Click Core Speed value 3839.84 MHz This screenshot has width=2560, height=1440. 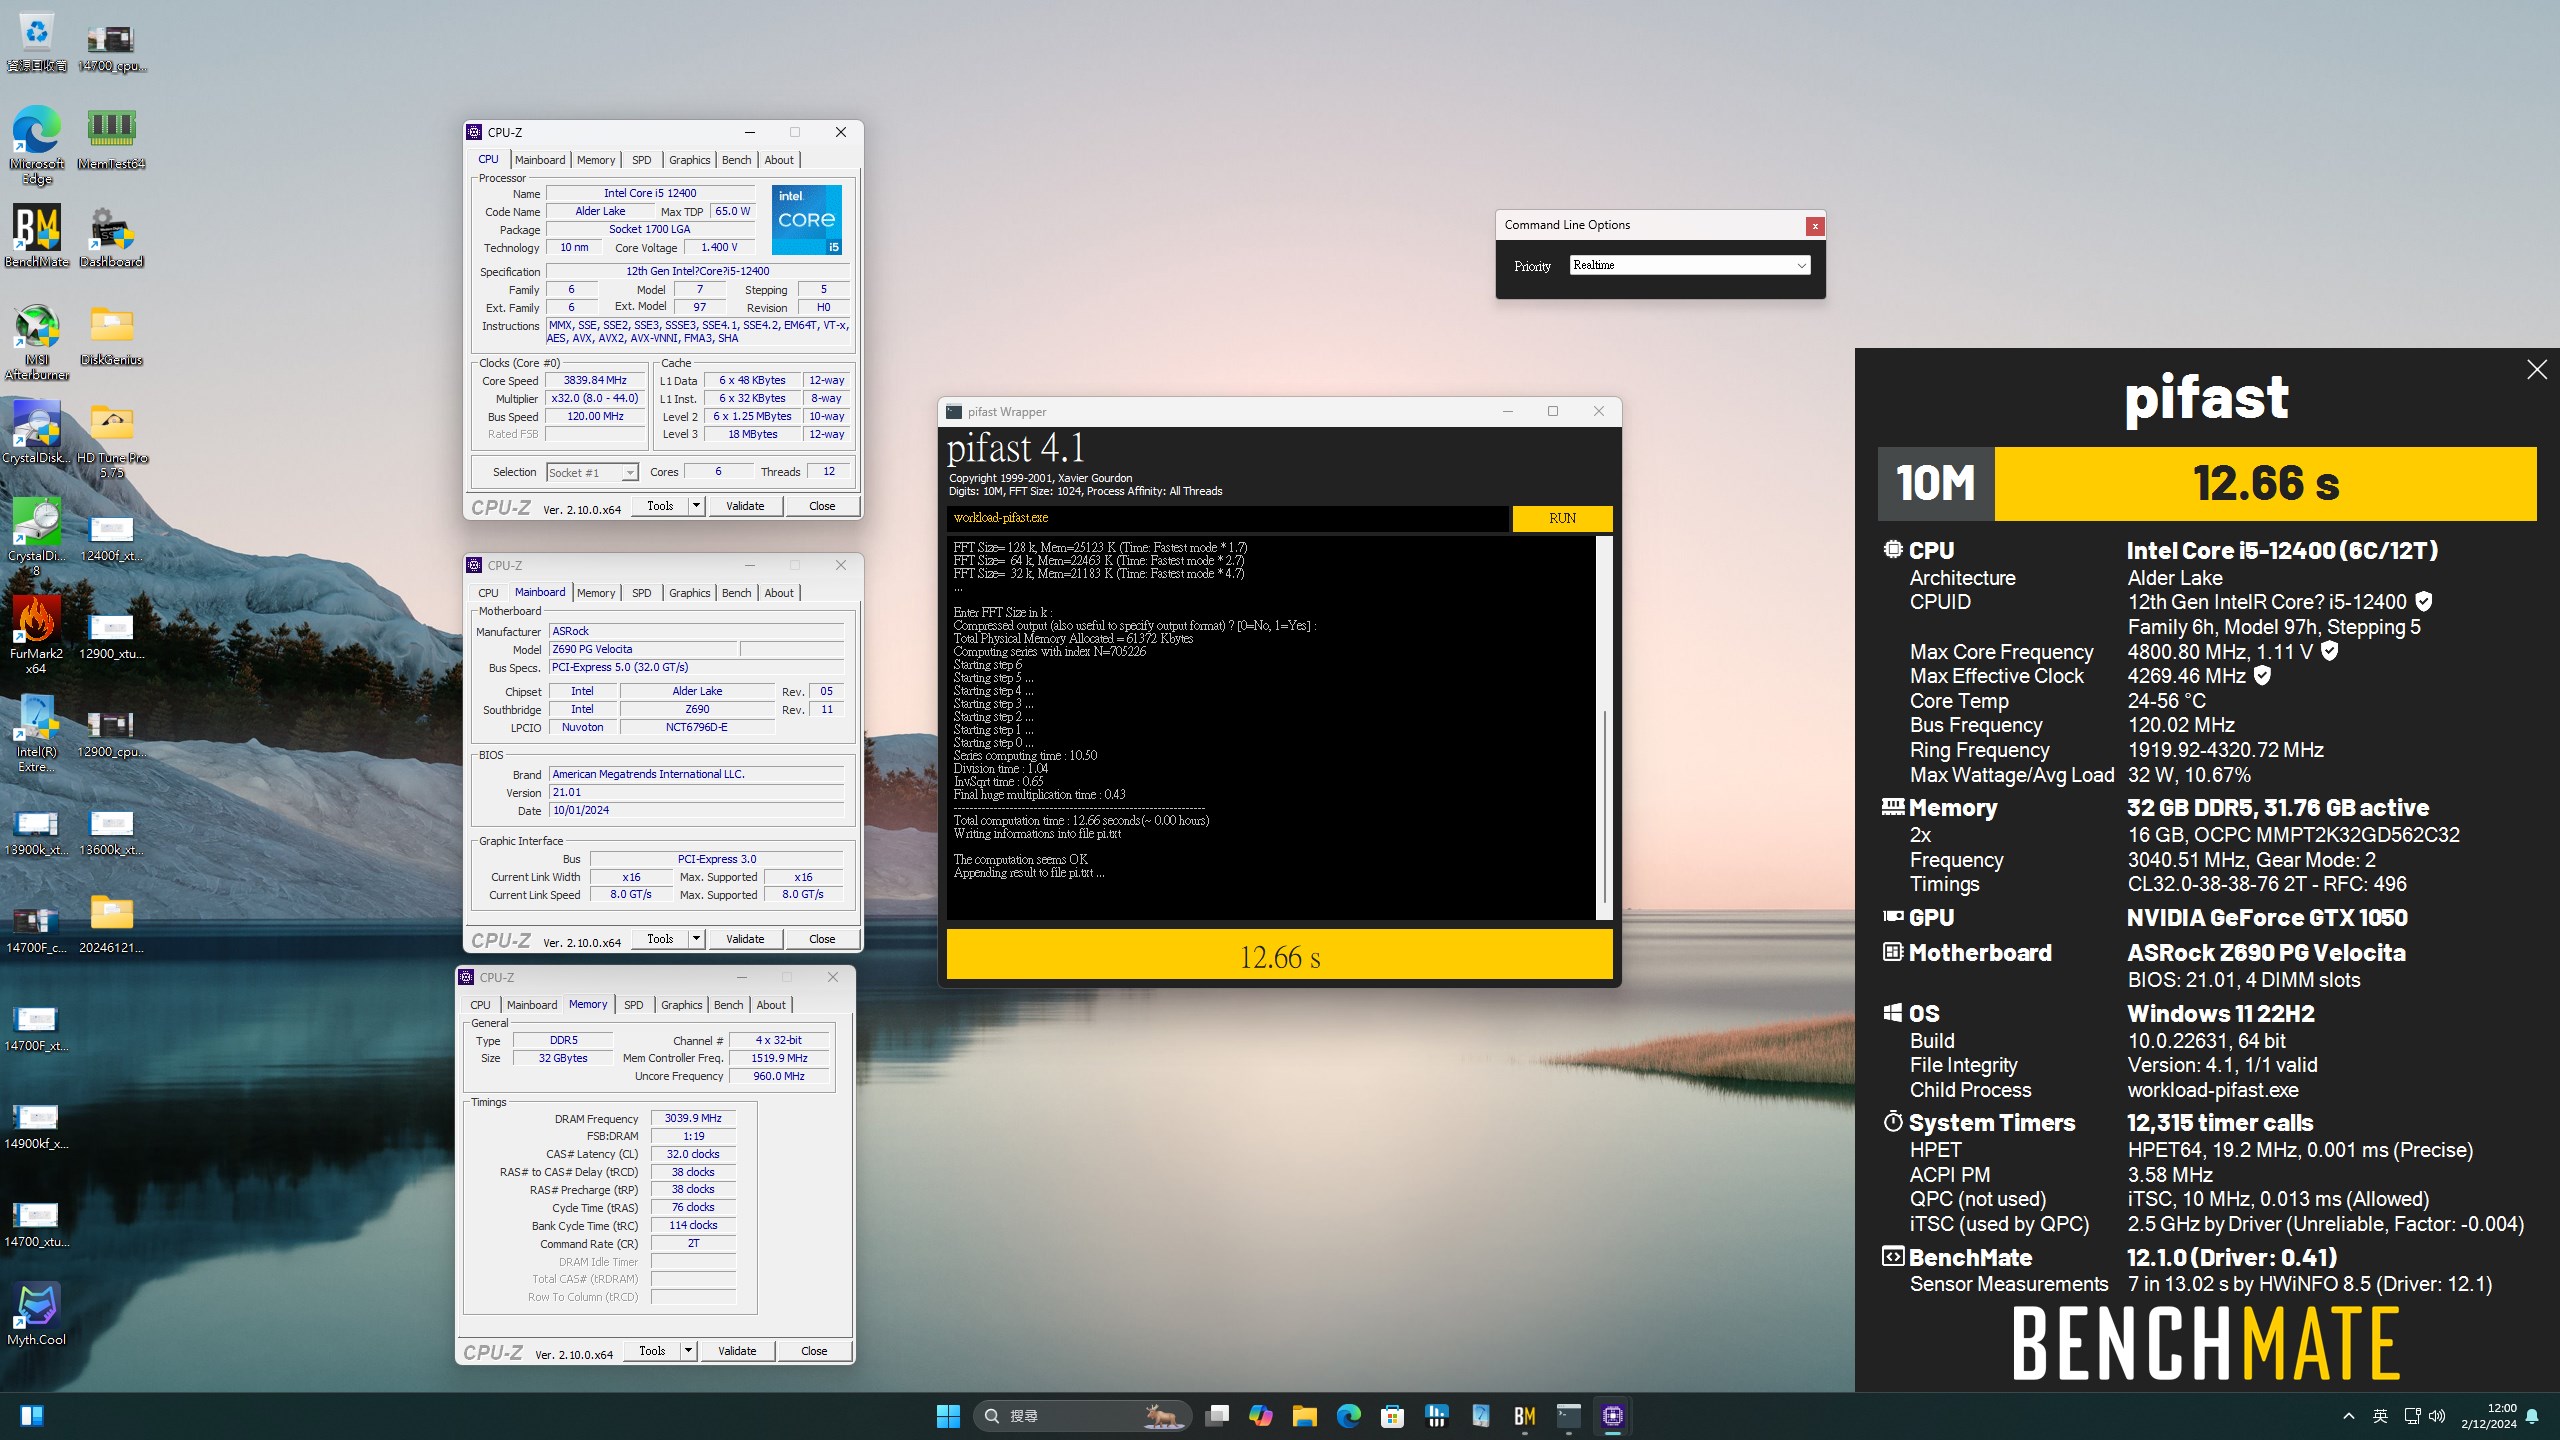tap(595, 381)
